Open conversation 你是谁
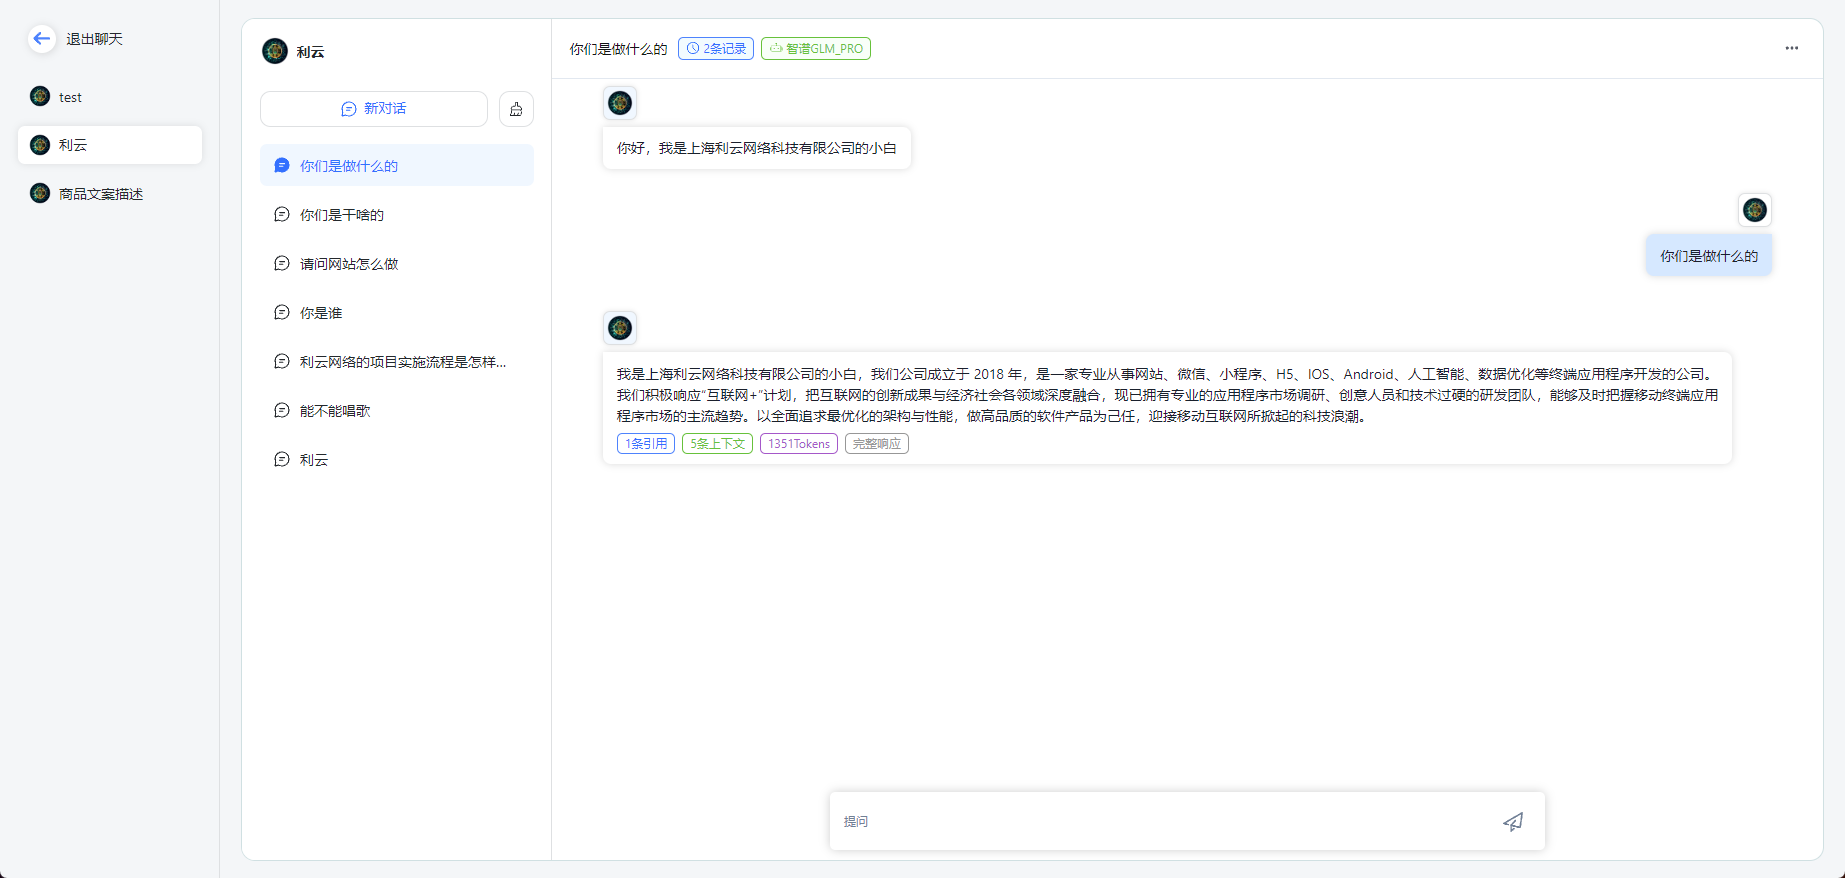 (397, 312)
